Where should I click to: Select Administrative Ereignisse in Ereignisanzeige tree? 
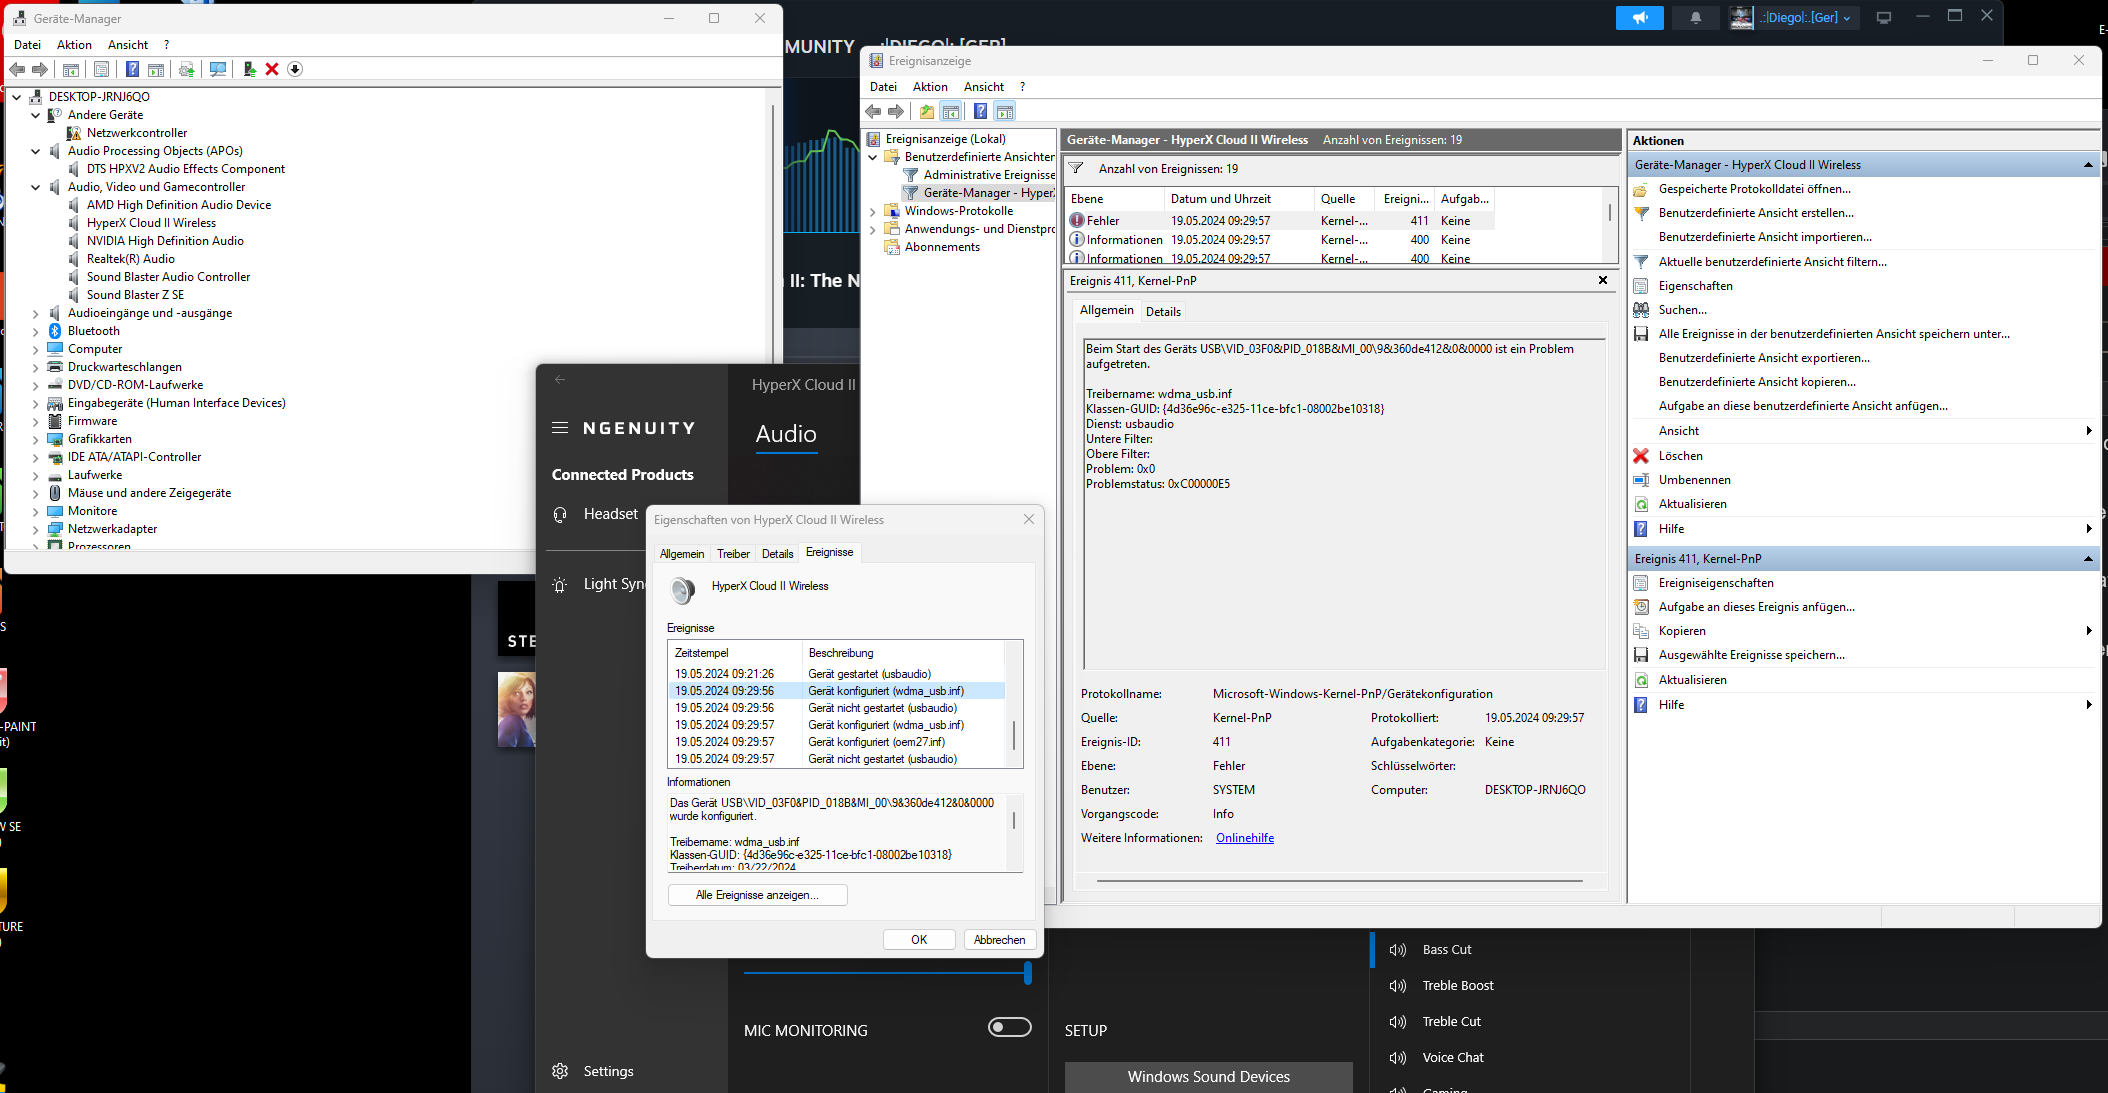989,175
